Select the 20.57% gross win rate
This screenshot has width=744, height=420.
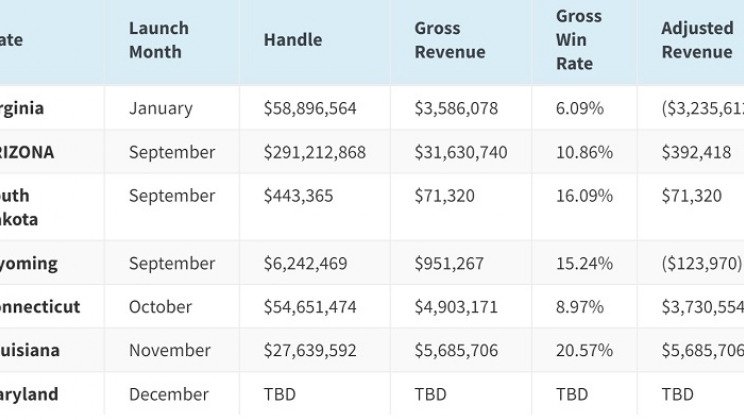583,351
